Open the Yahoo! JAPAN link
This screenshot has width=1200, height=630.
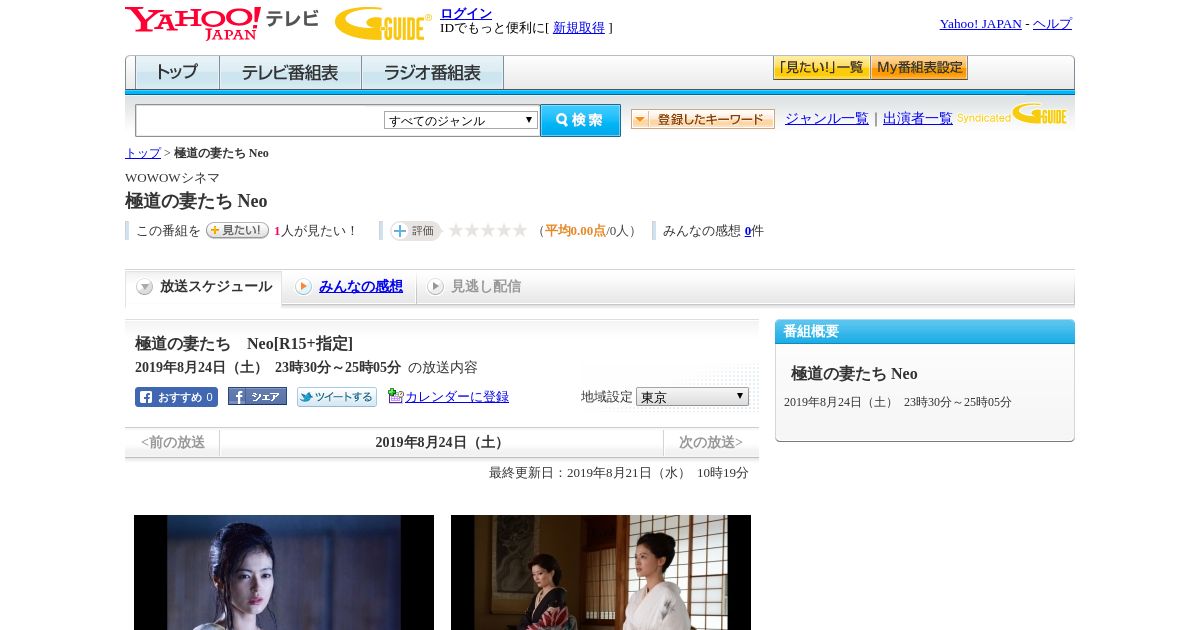point(981,24)
